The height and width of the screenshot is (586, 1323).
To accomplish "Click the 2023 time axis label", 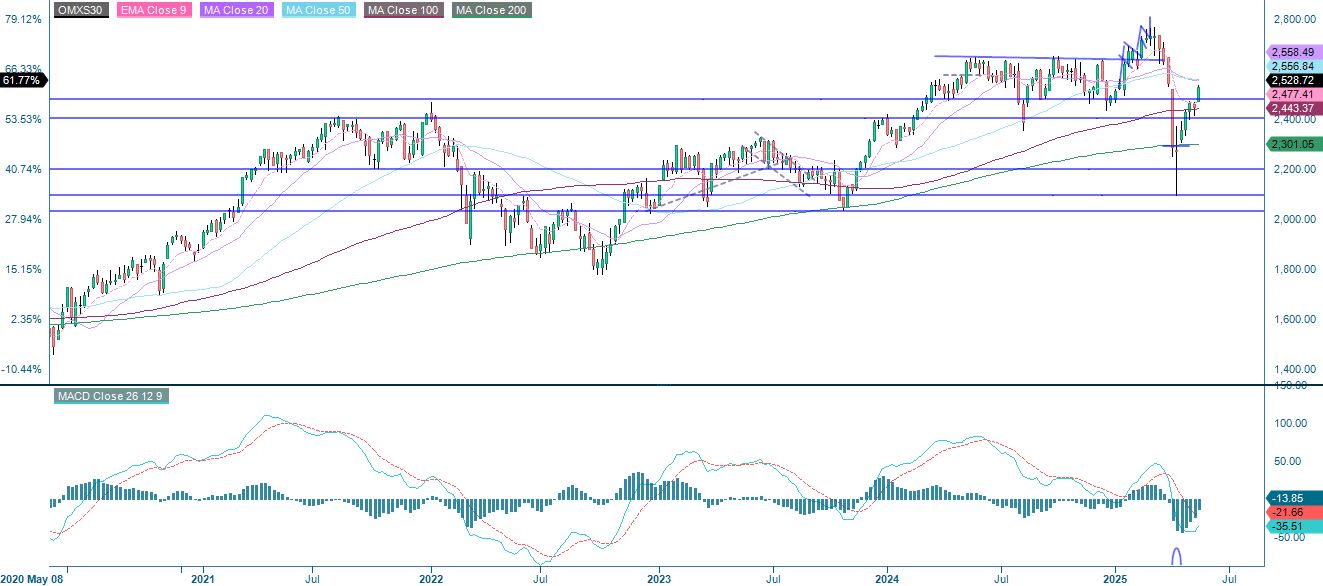I will tap(659, 578).
